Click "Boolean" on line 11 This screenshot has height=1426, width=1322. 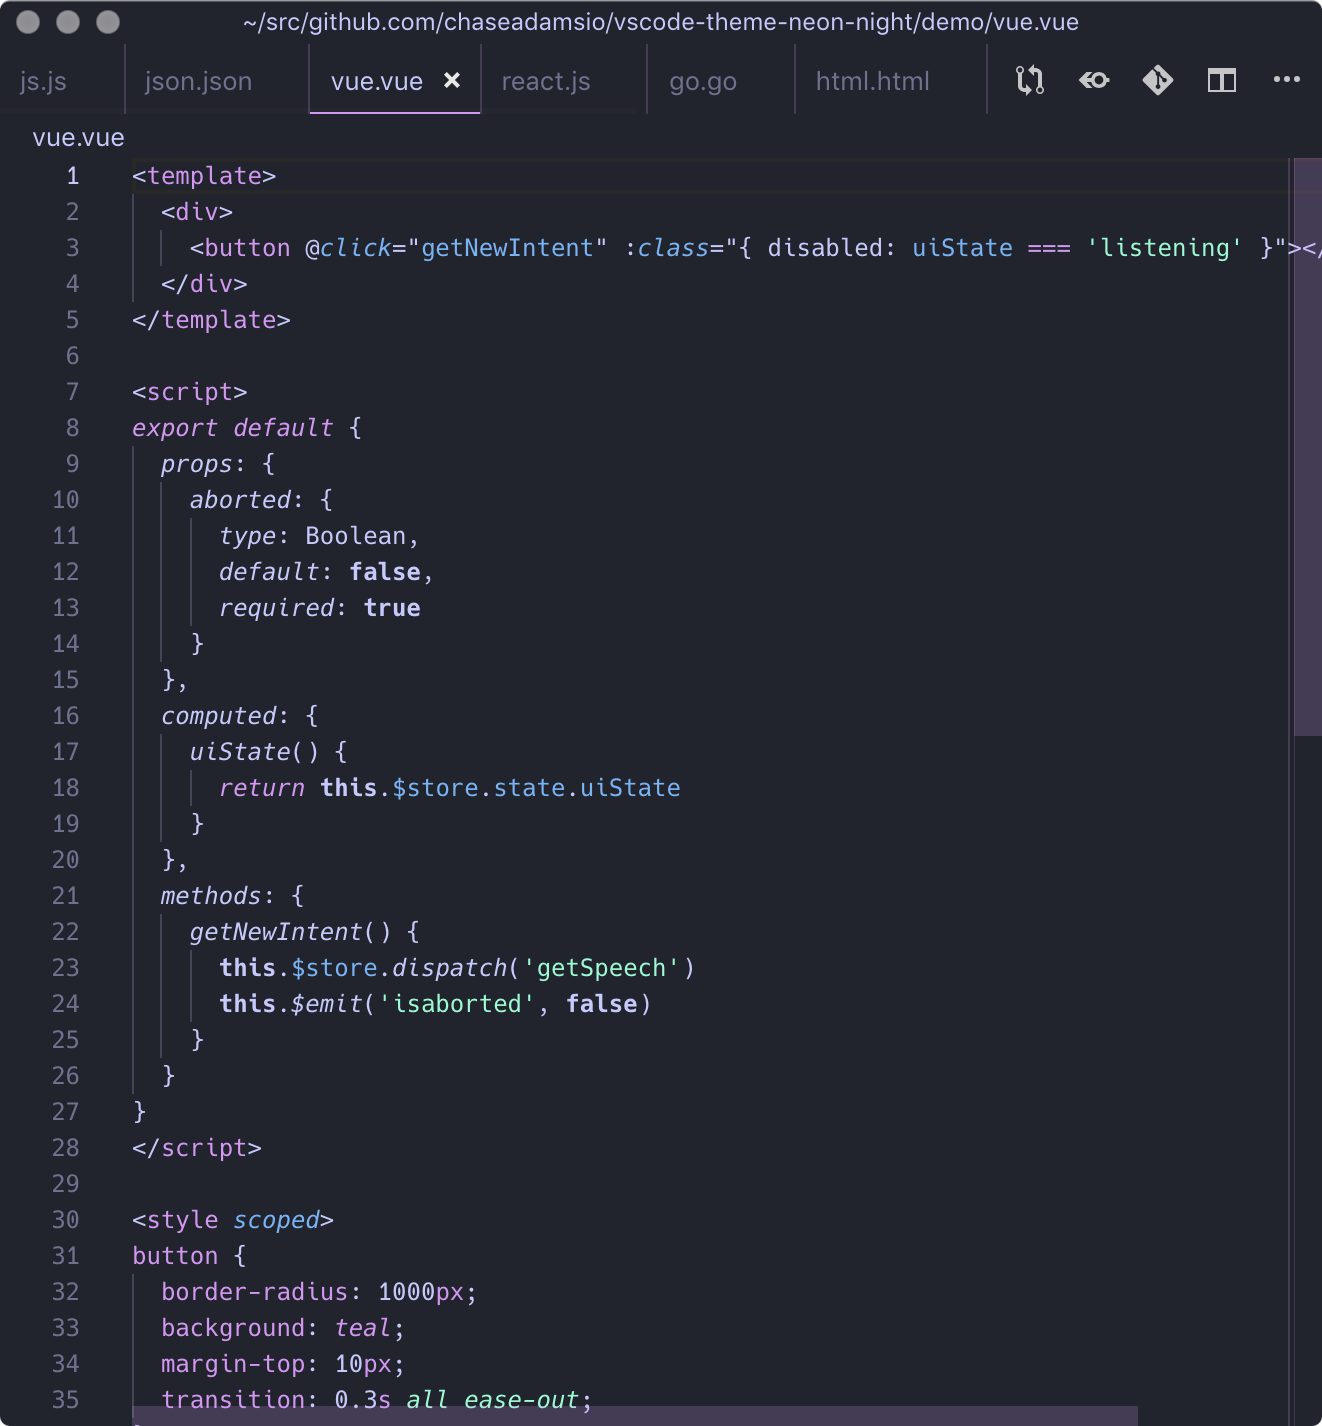click(356, 536)
